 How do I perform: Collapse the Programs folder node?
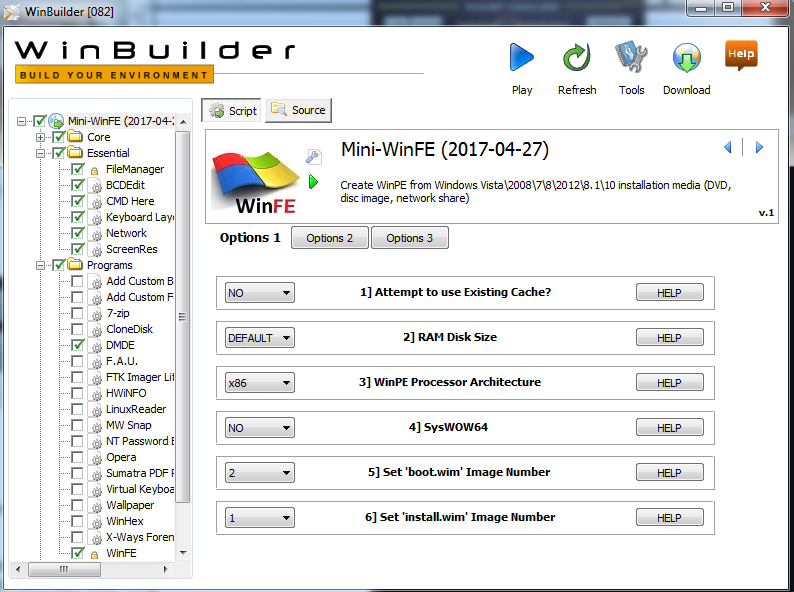[40, 265]
